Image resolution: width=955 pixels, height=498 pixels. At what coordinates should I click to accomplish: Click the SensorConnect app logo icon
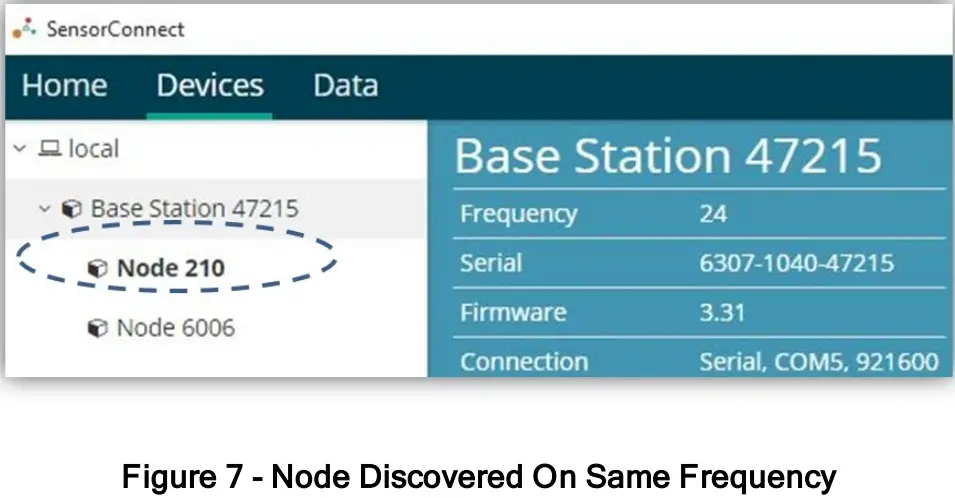coord(25,29)
